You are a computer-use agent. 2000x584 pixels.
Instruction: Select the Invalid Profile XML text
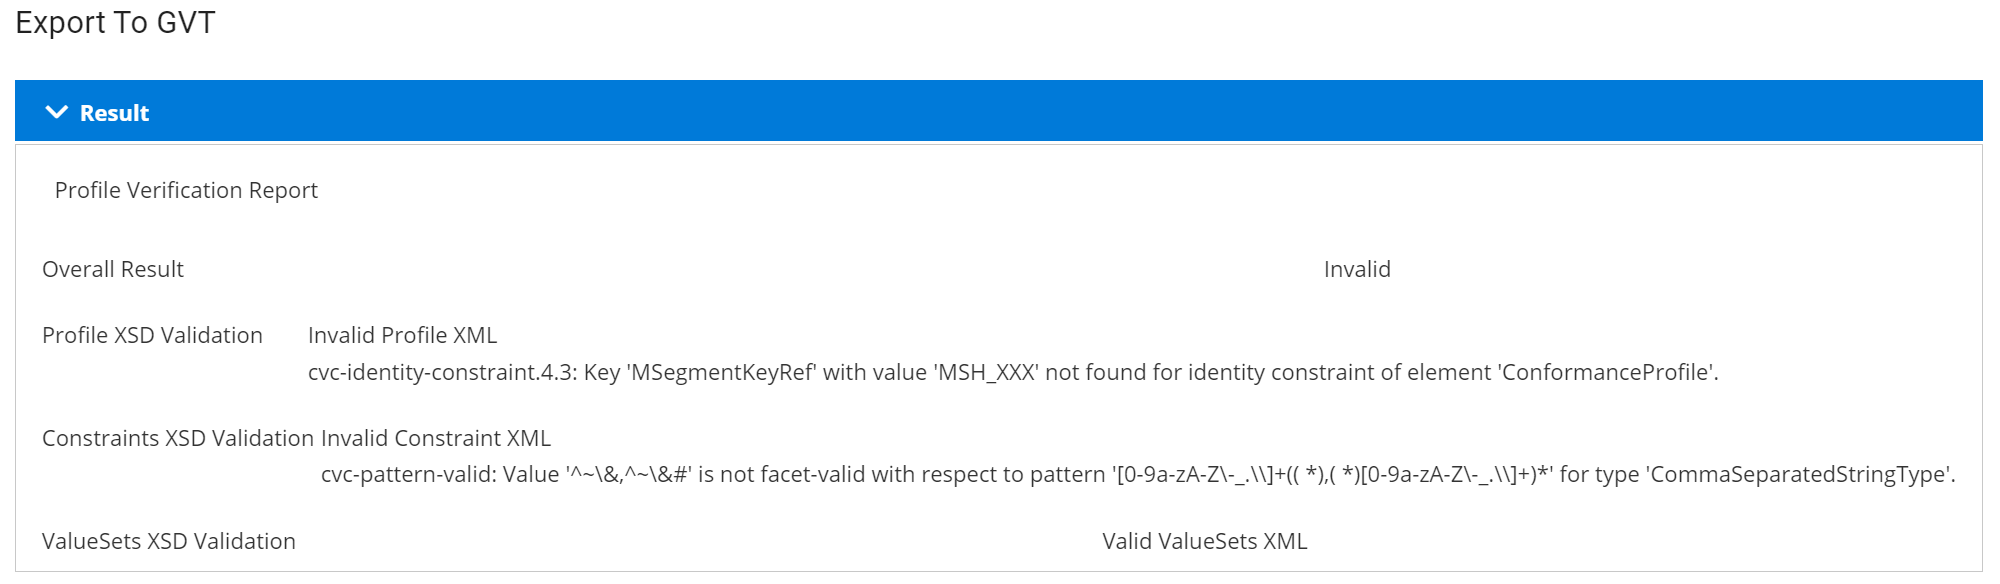tap(402, 335)
